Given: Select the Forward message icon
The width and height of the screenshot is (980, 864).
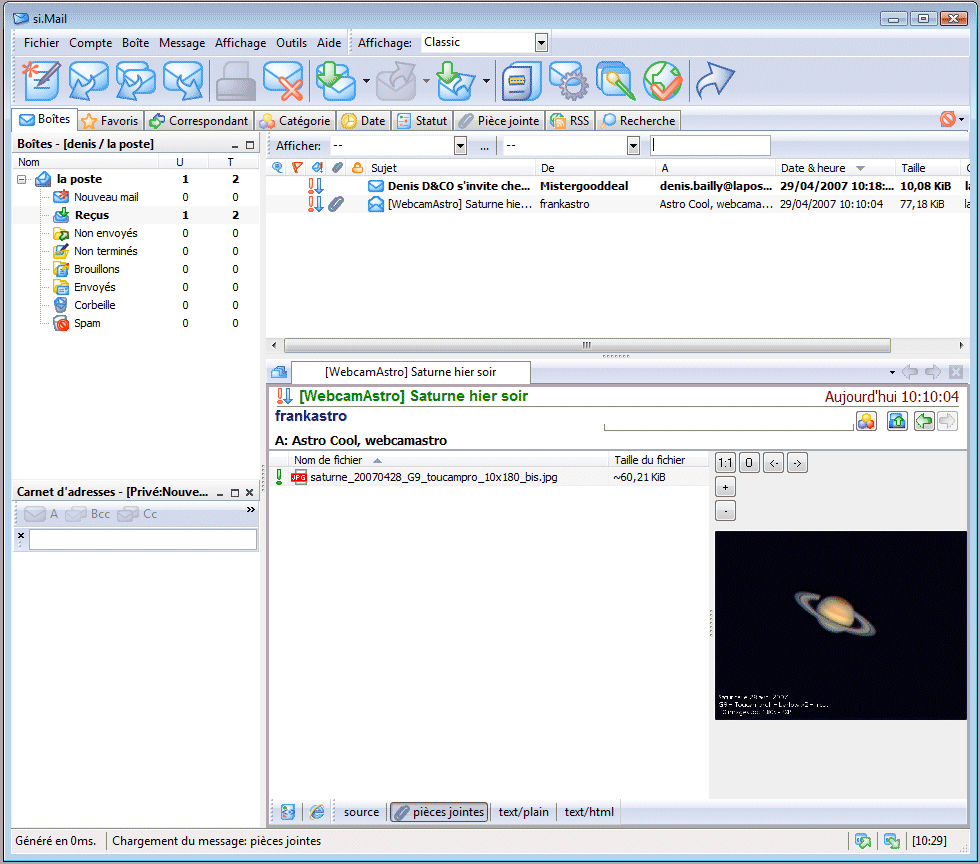Looking at the screenshot, I should [182, 80].
